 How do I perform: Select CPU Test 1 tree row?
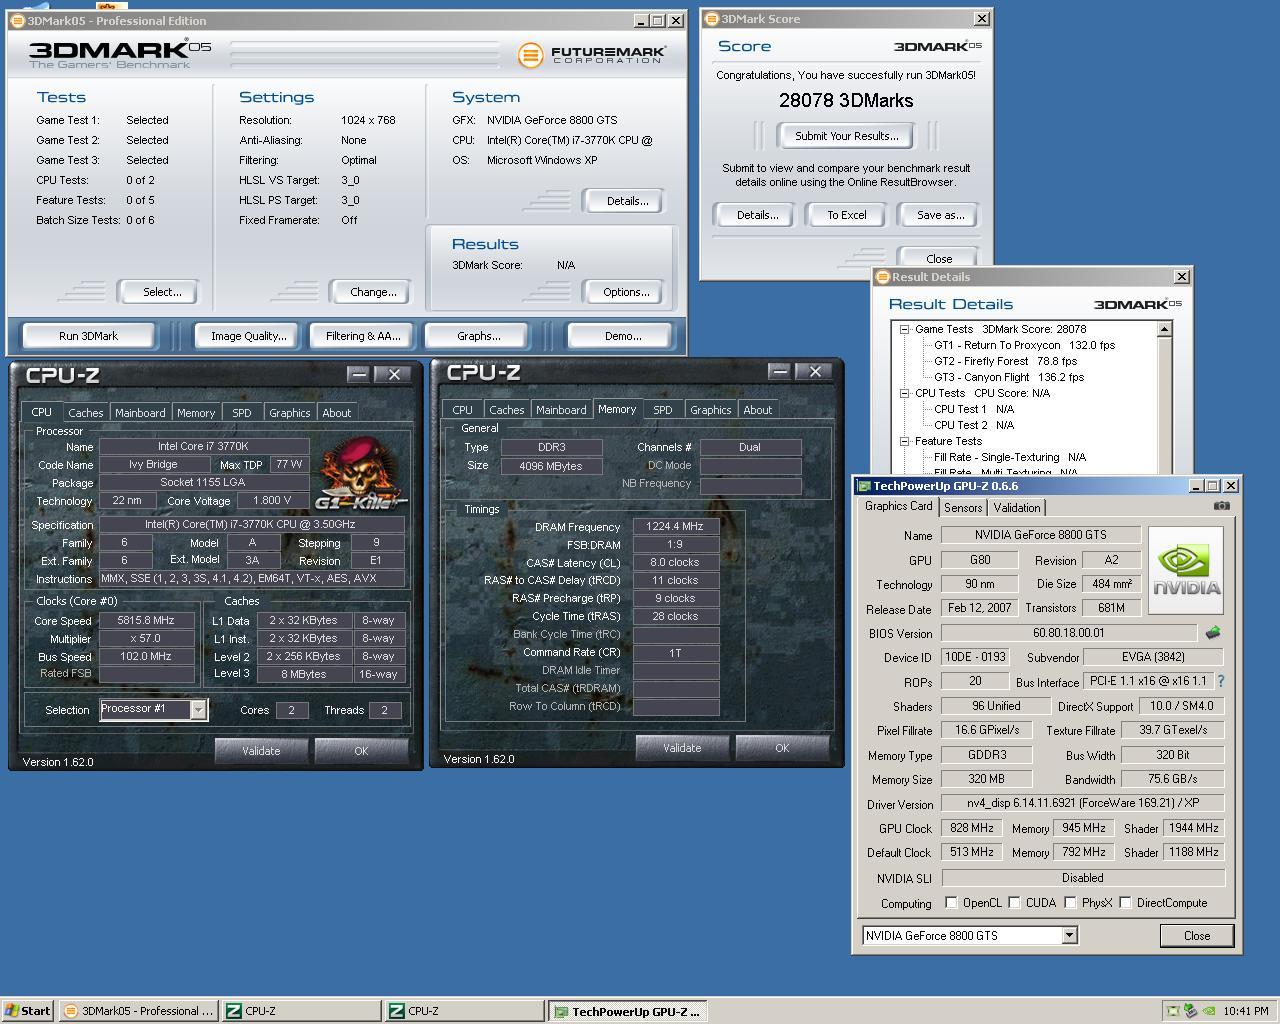[974, 409]
